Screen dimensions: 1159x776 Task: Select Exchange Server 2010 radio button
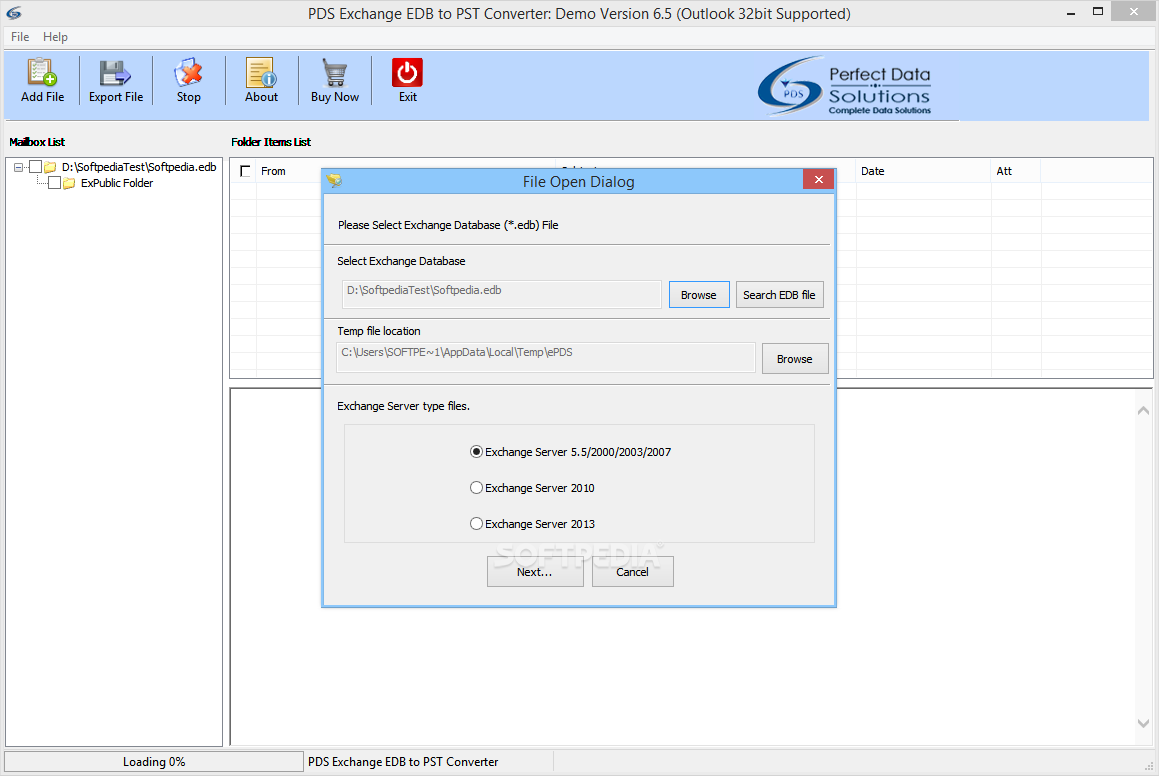click(x=477, y=488)
